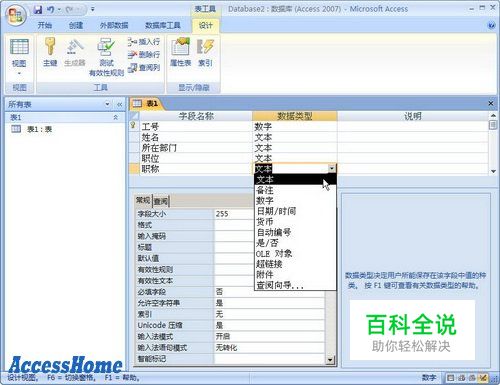Choose 查阅向导... in data type list
The image size is (500, 385).
[295, 285]
